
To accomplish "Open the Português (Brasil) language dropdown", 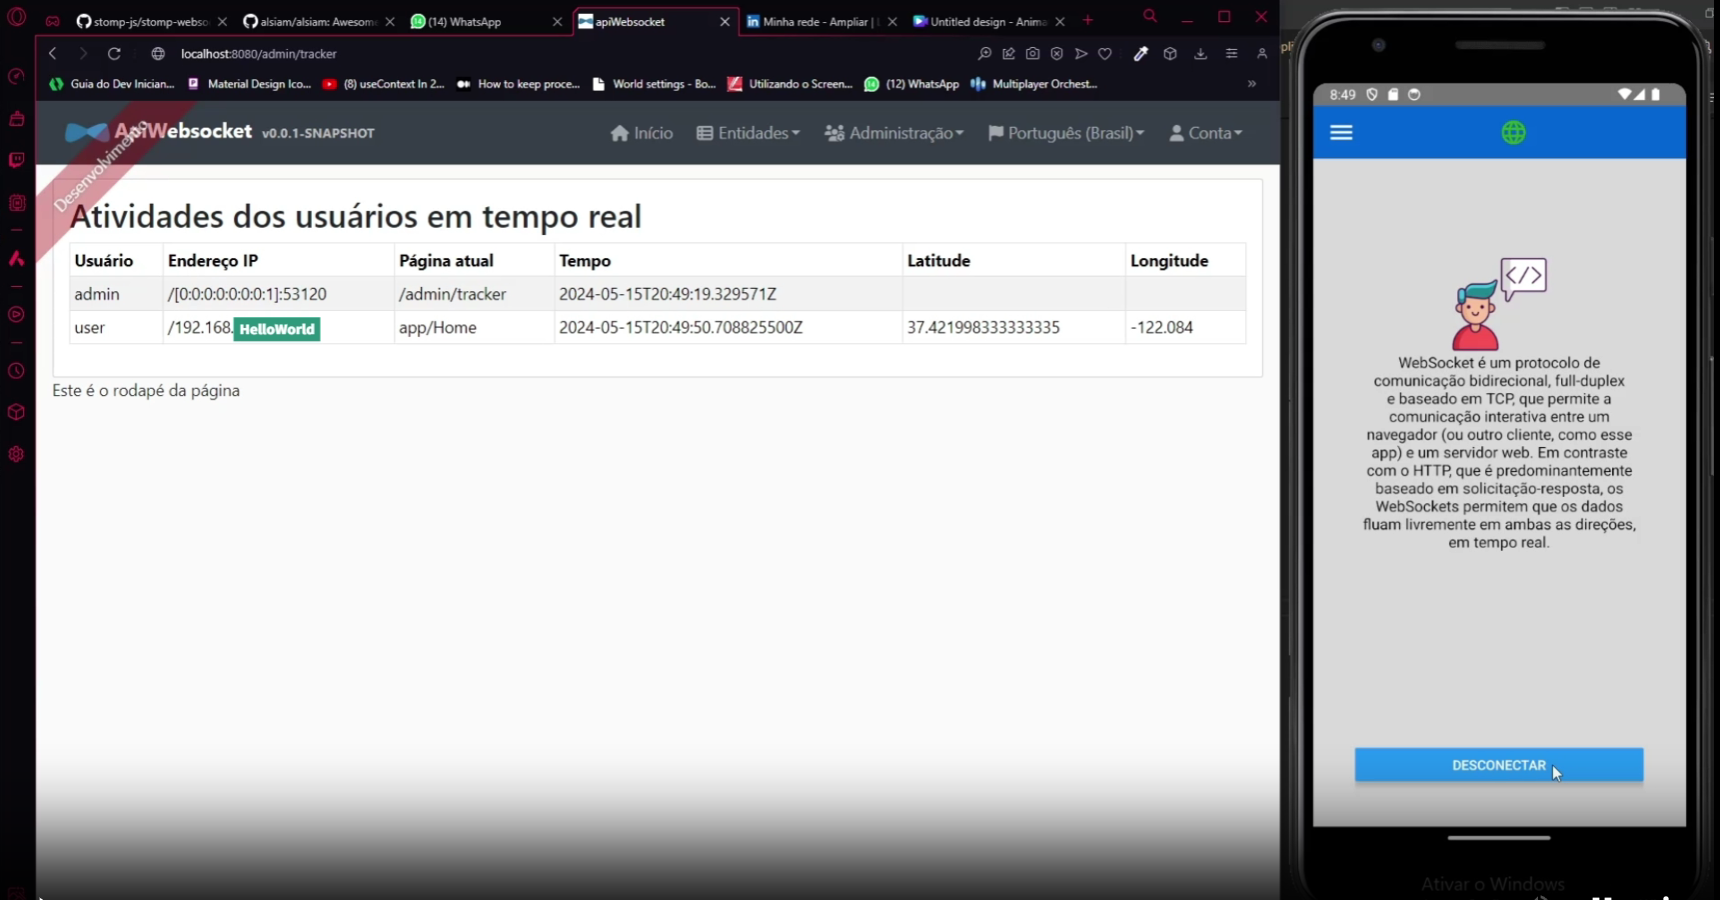I will point(1066,133).
